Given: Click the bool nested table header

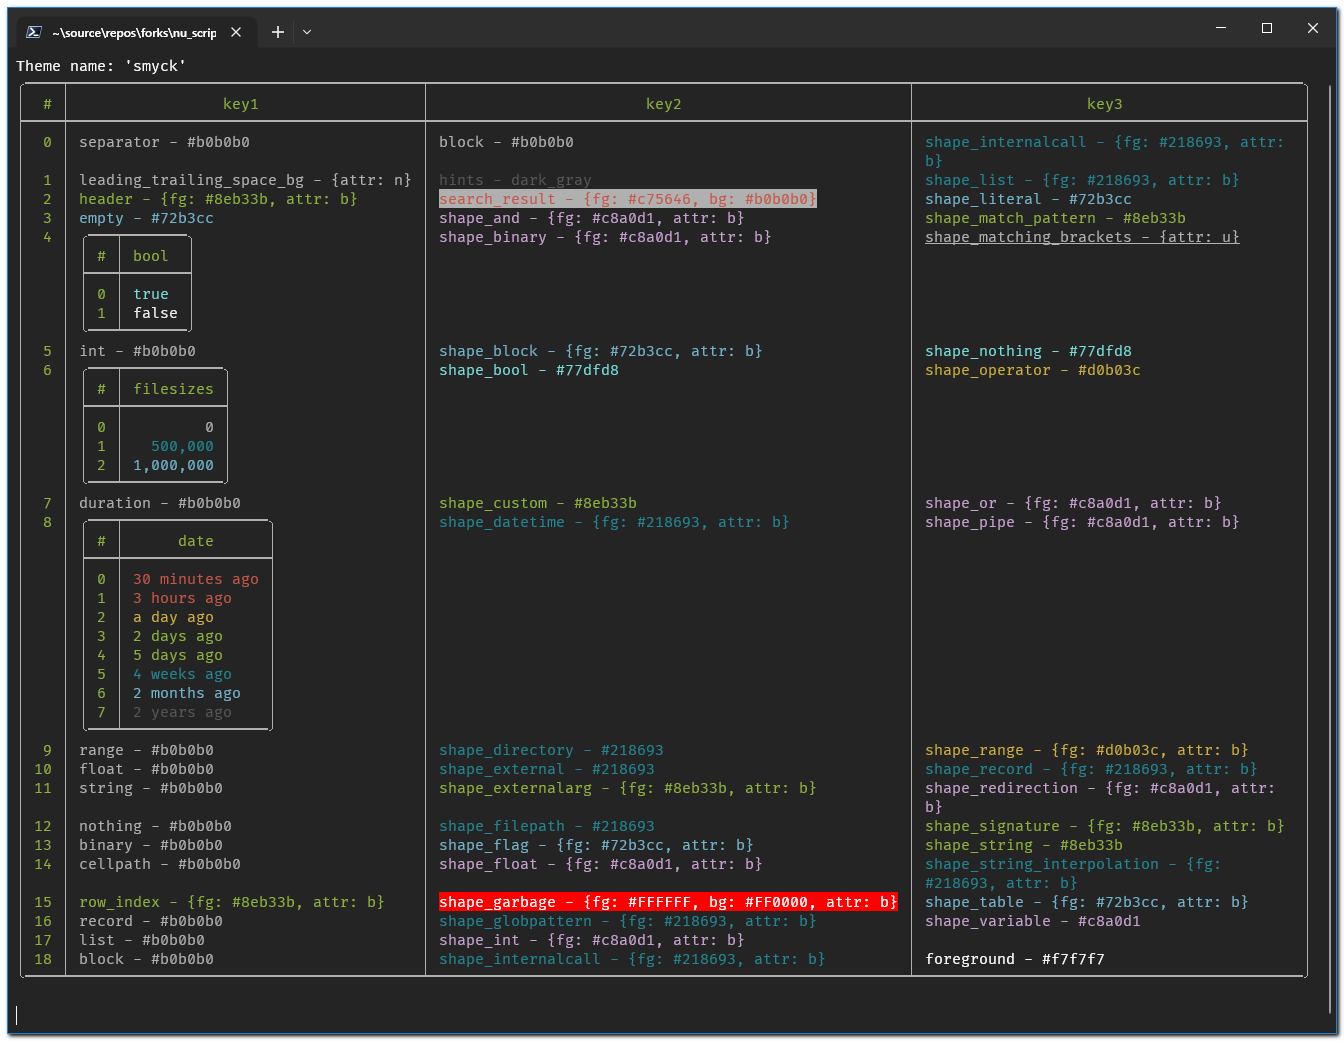Looking at the screenshot, I should click(151, 256).
